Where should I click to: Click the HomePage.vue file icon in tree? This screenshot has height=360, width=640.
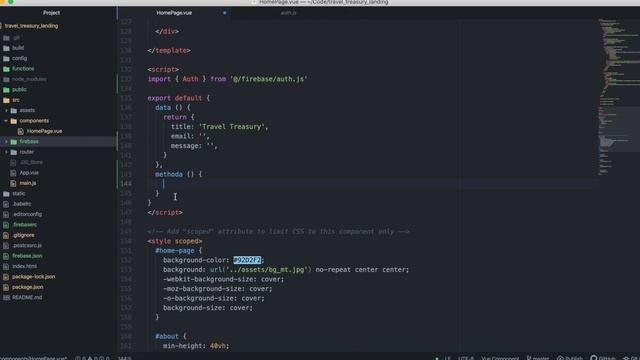pos(20,131)
